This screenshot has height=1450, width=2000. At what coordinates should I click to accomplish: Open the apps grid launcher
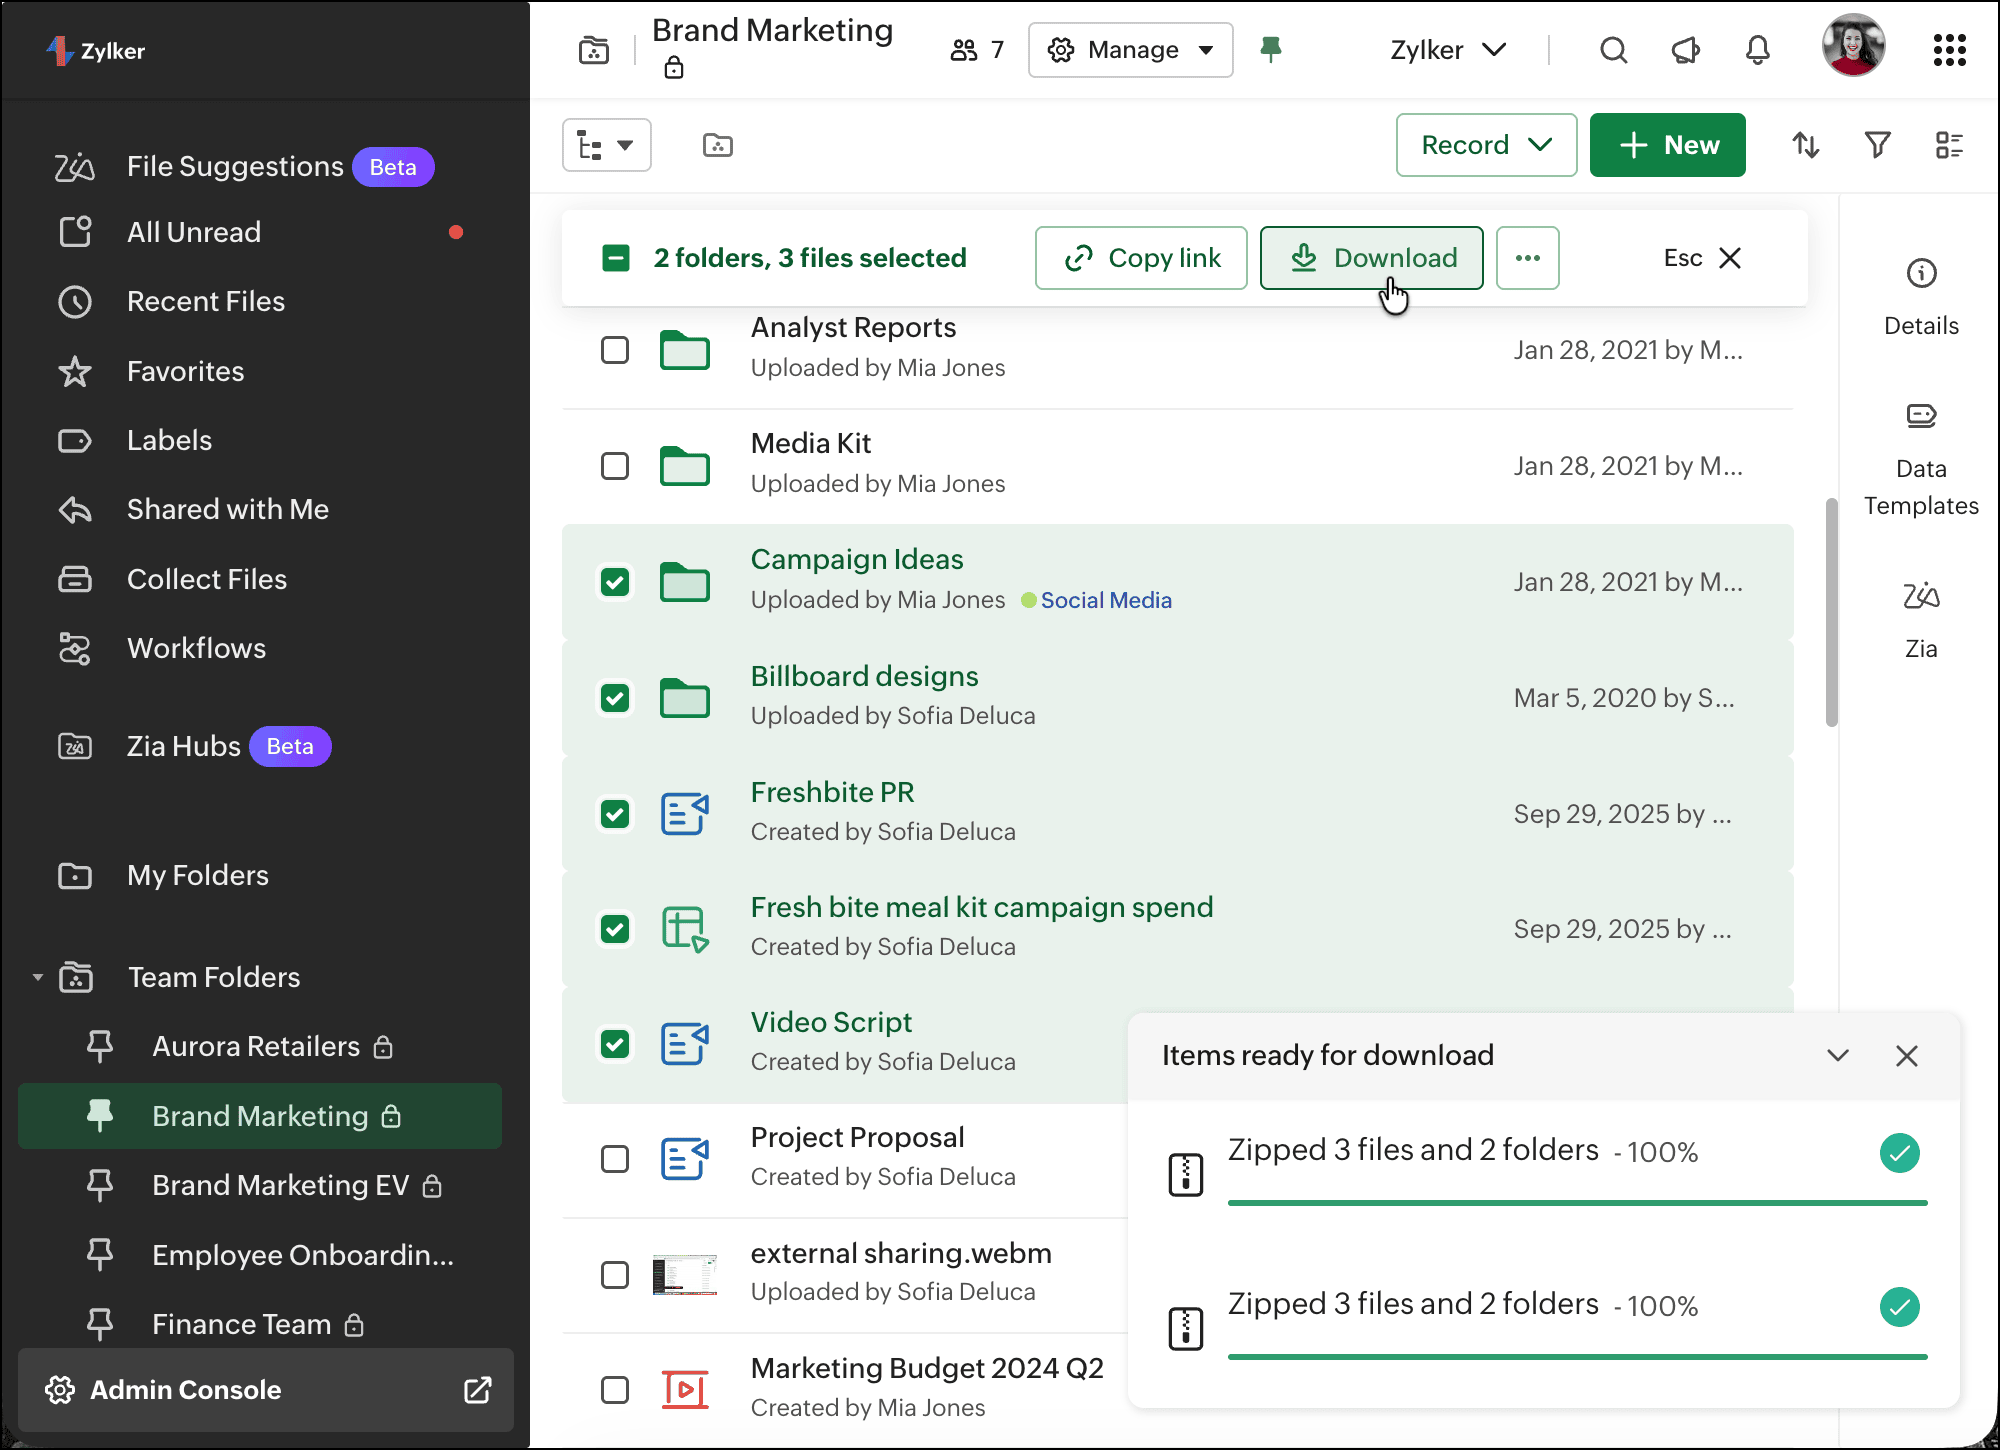pyautogui.click(x=1949, y=50)
